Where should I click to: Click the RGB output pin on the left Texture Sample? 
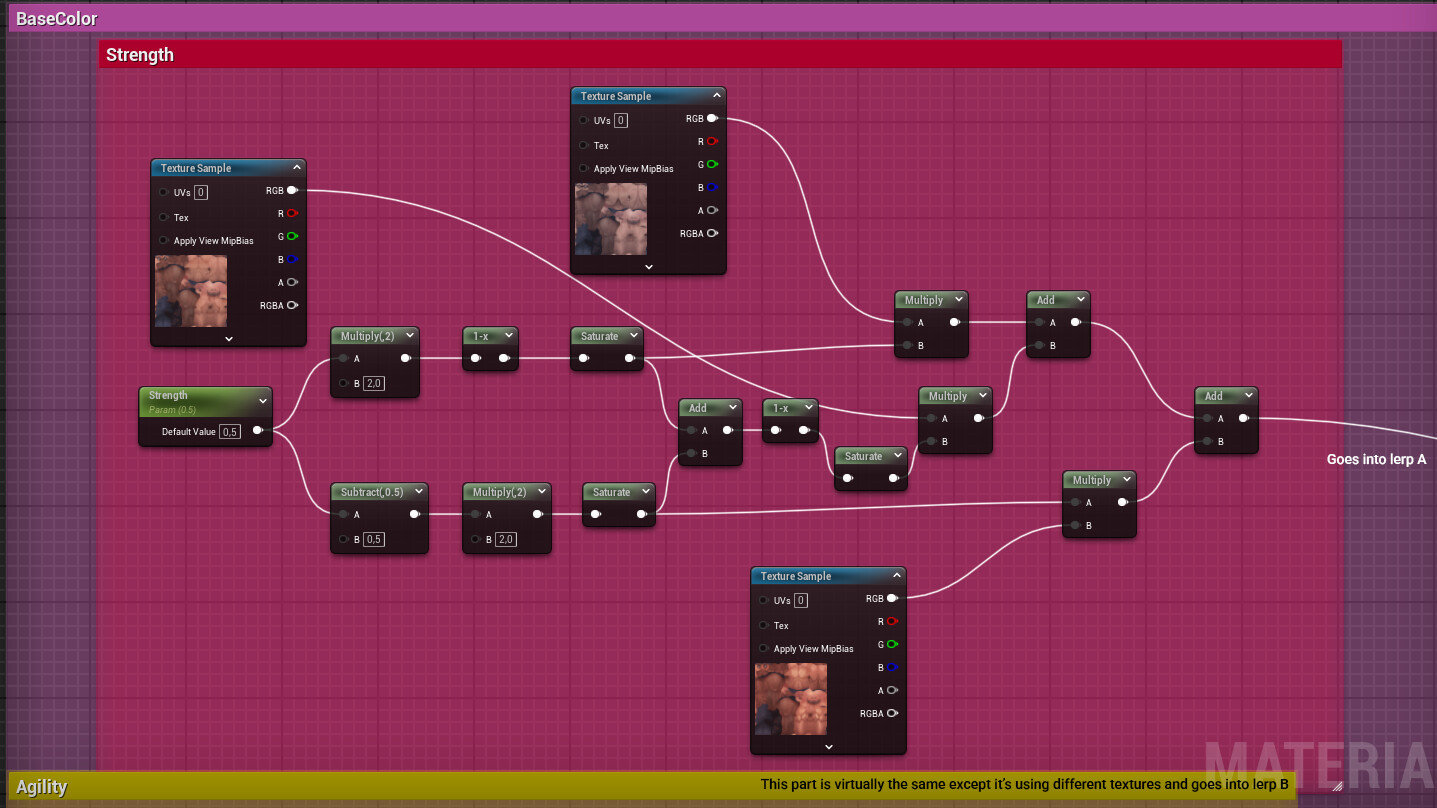(293, 190)
